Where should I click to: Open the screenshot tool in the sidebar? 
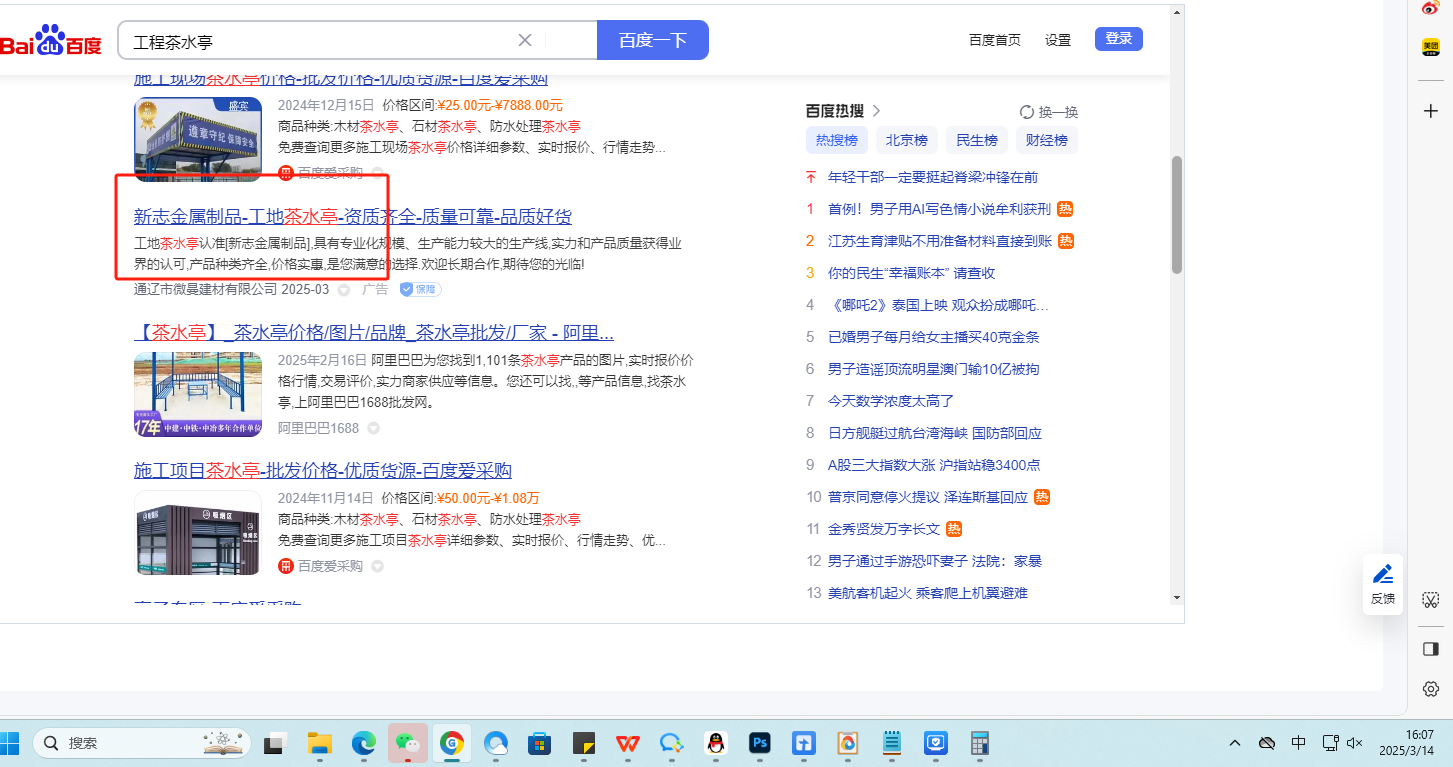pos(1430,600)
